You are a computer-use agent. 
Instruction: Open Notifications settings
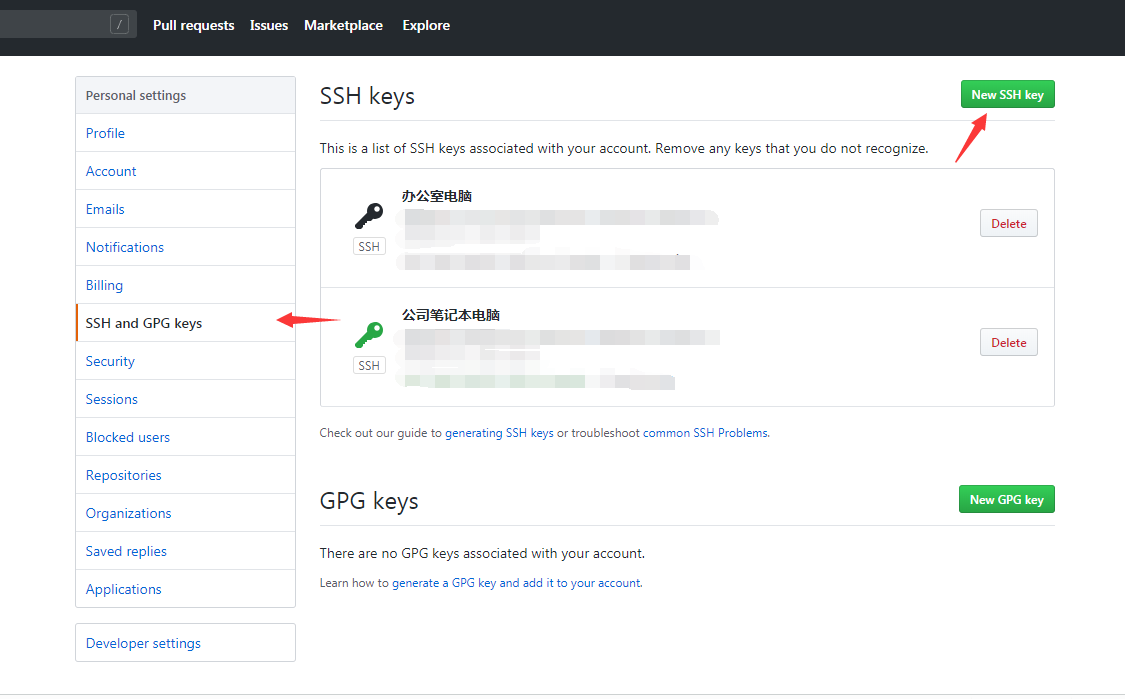185,248
